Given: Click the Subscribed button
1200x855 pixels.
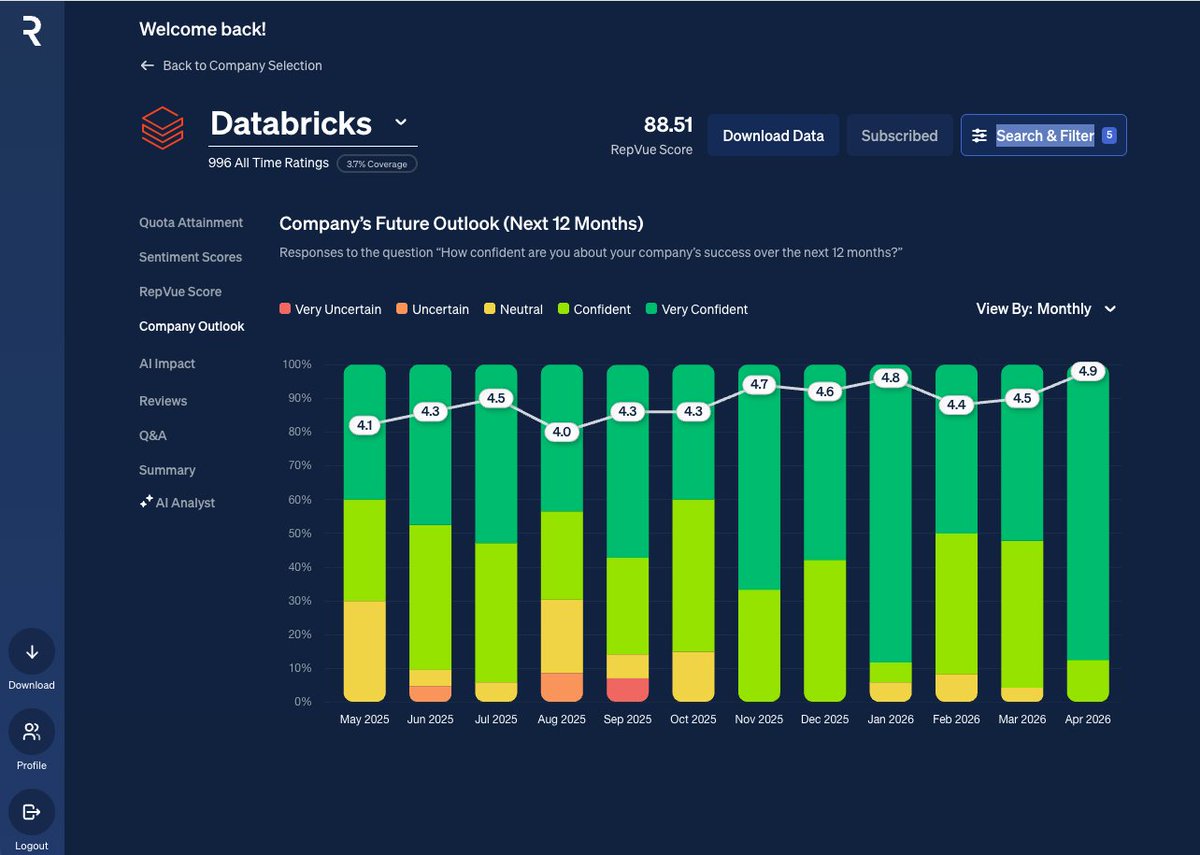Looking at the screenshot, I should tap(899, 135).
